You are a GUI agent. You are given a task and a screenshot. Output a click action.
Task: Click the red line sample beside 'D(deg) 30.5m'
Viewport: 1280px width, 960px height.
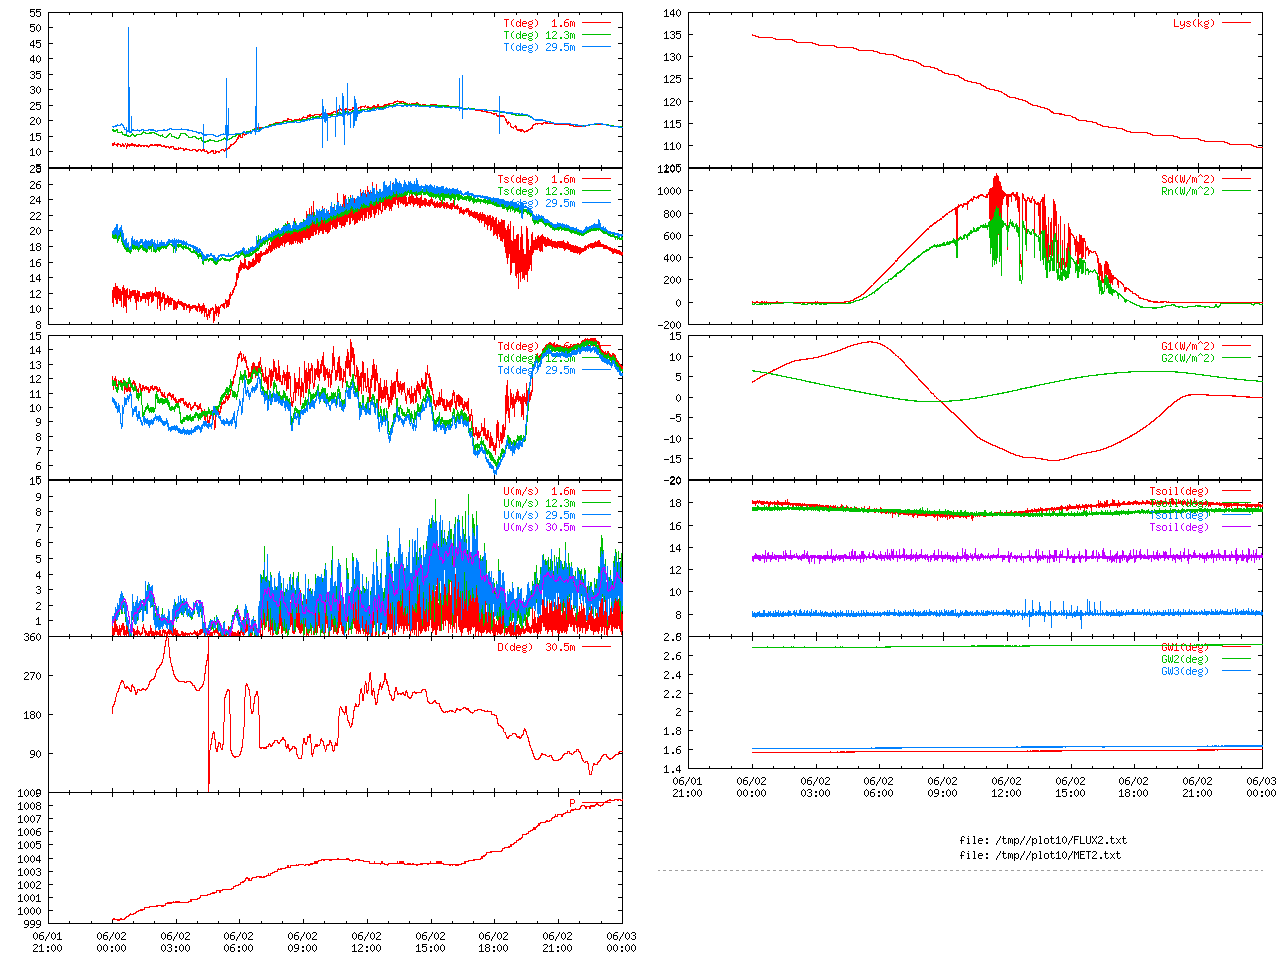click(596, 647)
